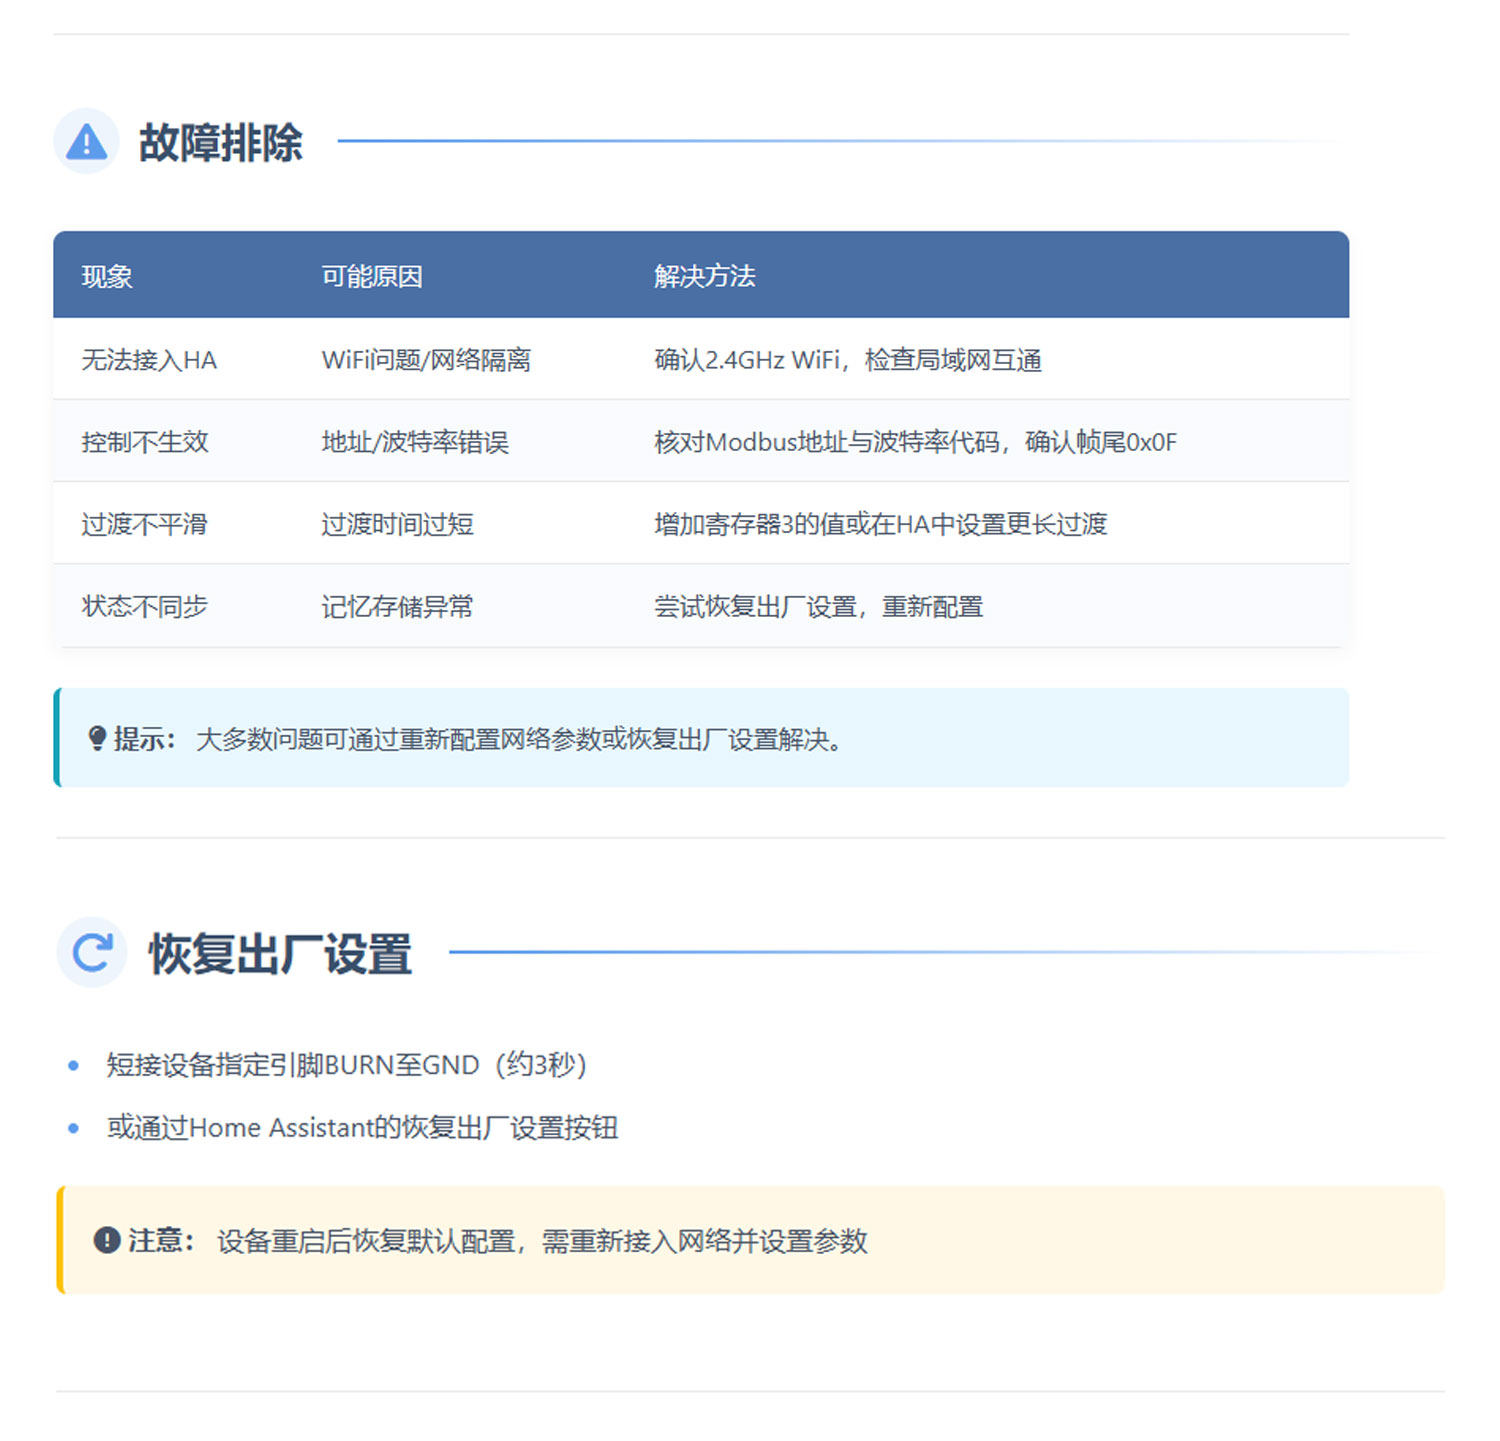Click the refresh icon beside 恢复出厂设置

(92, 952)
